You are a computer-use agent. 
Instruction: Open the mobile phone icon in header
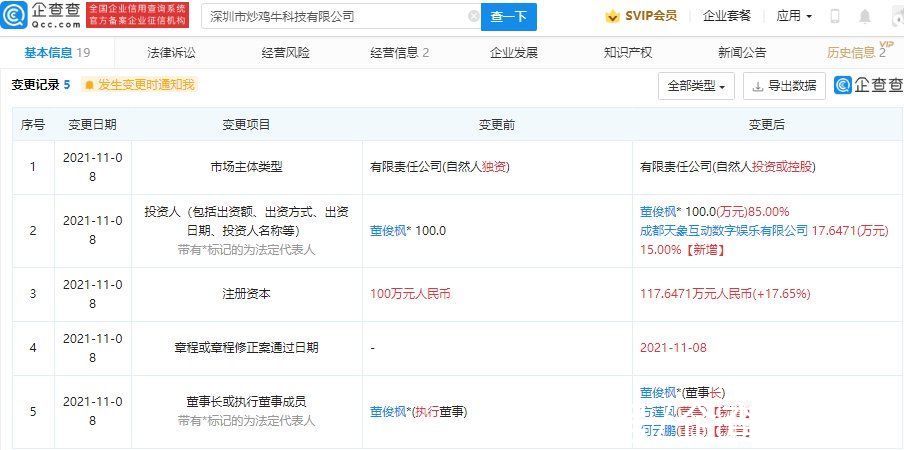tap(835, 17)
